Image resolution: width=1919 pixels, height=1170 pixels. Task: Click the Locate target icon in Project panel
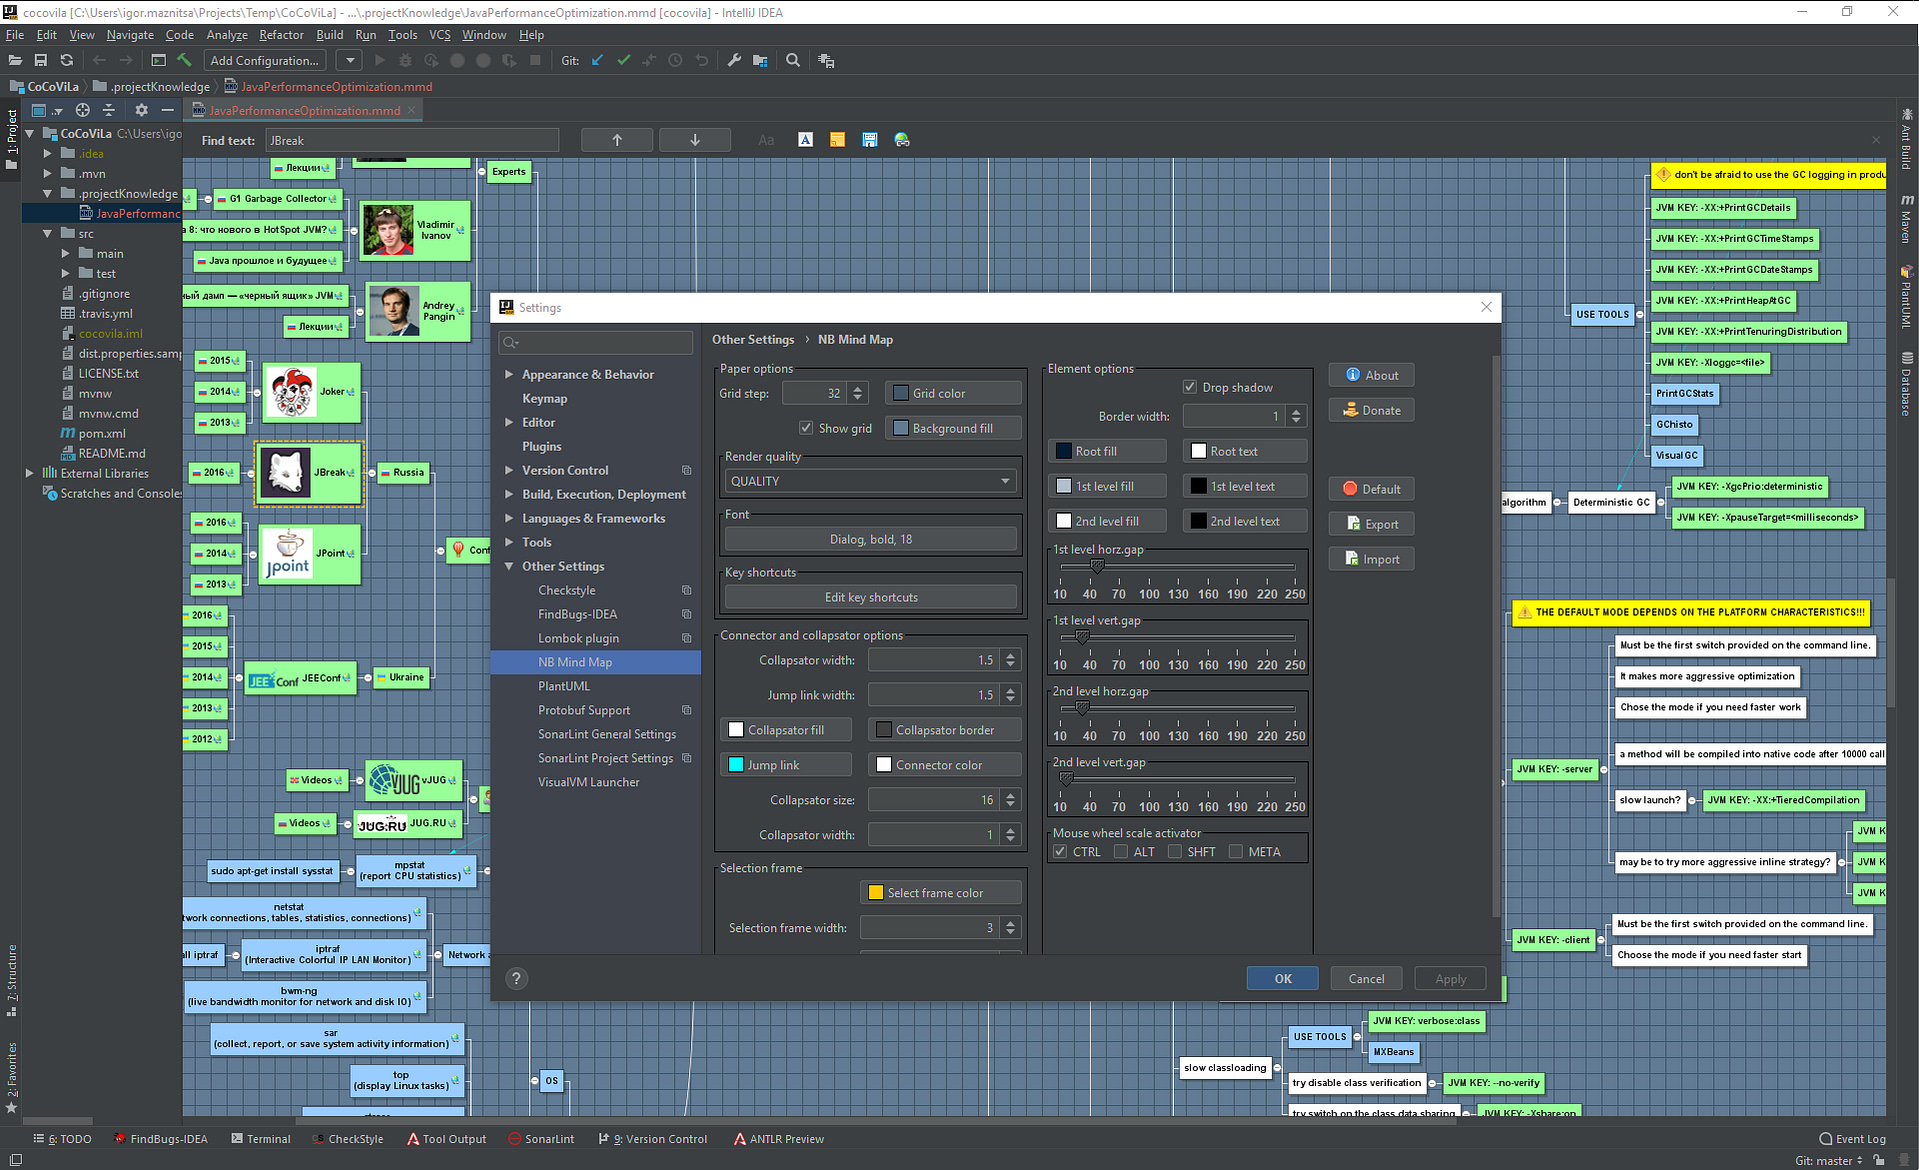(83, 110)
